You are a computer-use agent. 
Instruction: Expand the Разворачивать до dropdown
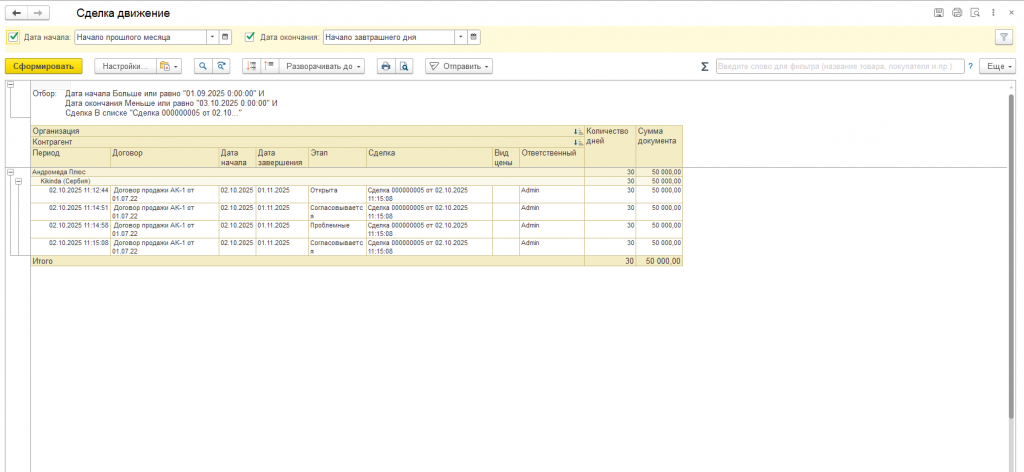pyautogui.click(x=324, y=66)
